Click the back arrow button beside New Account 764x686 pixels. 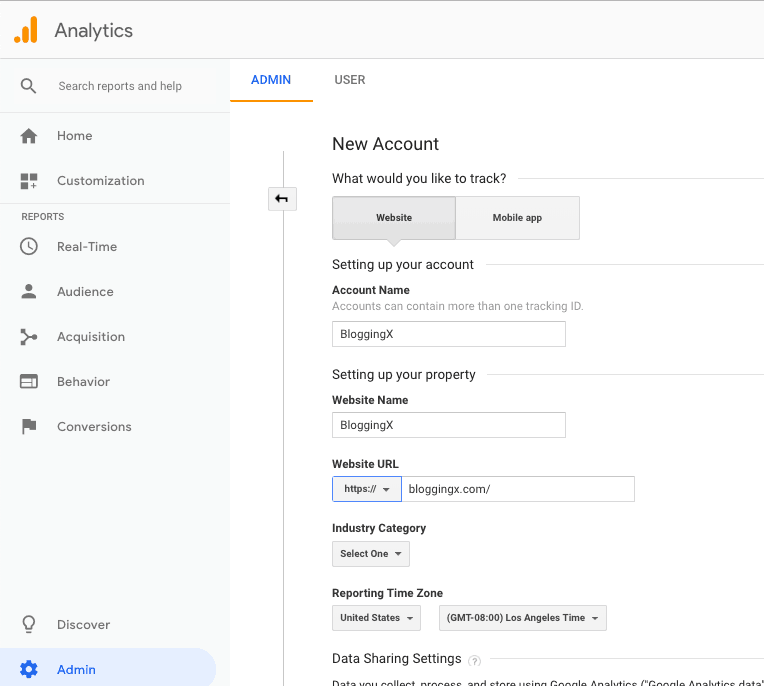282,199
